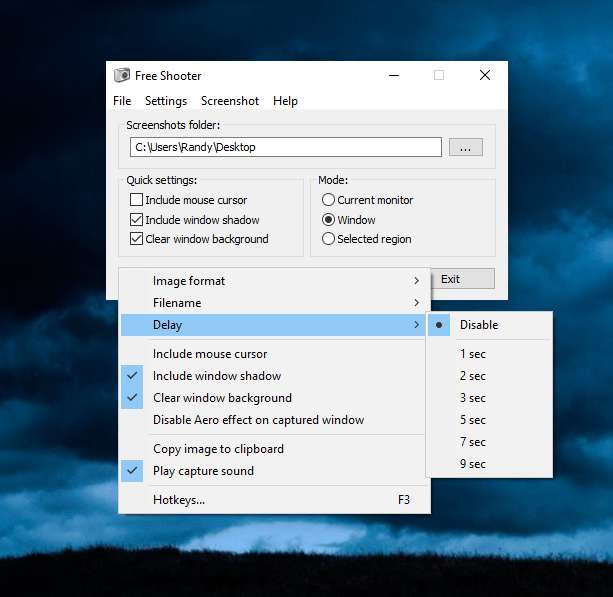The image size is (613, 597).
Task: Minimize the Free Shooter window
Action: click(394, 75)
